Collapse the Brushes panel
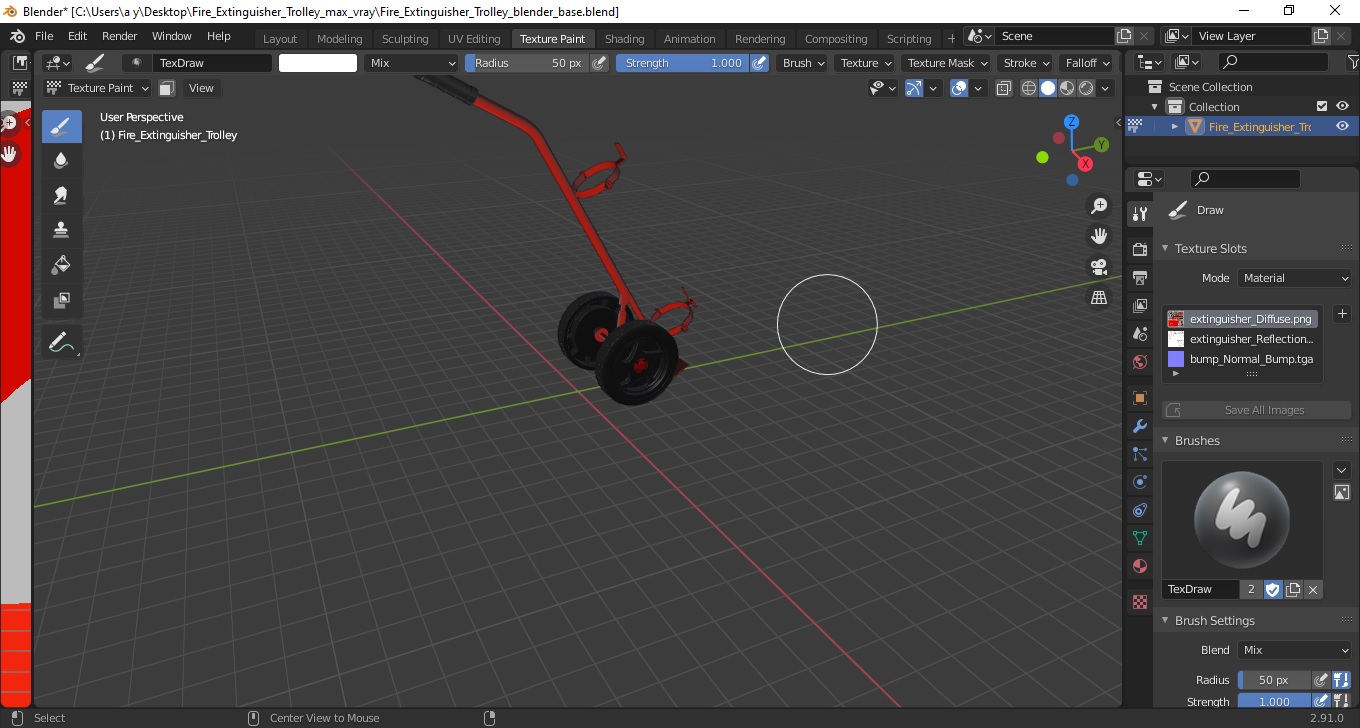 tap(1165, 440)
